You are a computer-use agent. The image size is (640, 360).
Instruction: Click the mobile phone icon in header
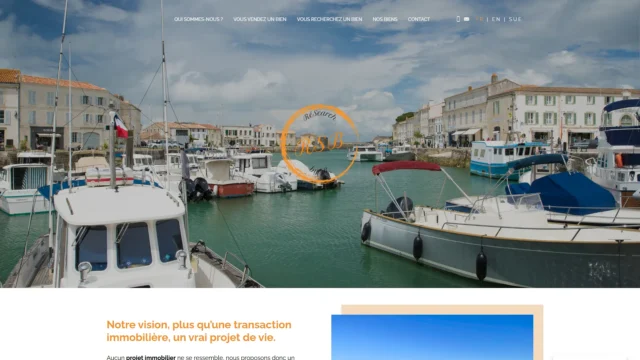(x=458, y=19)
